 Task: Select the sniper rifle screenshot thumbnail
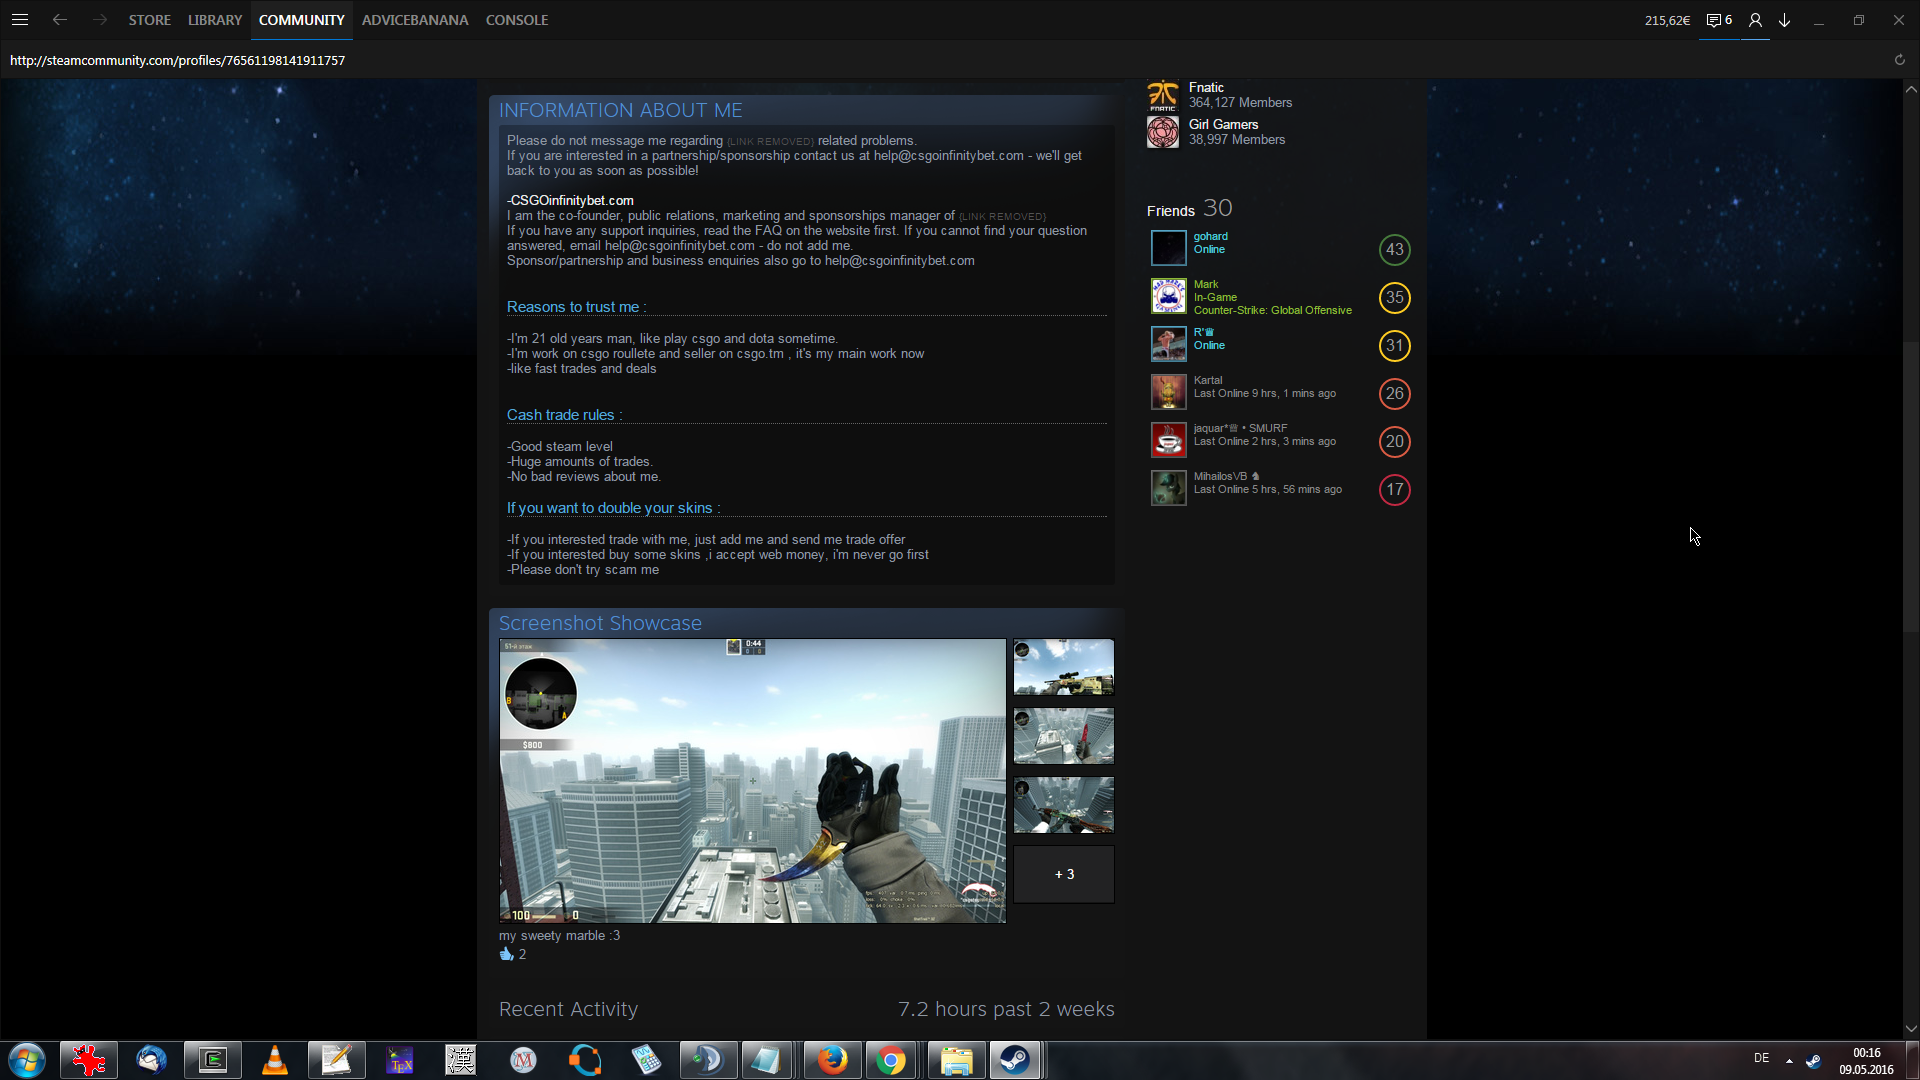(1063, 667)
